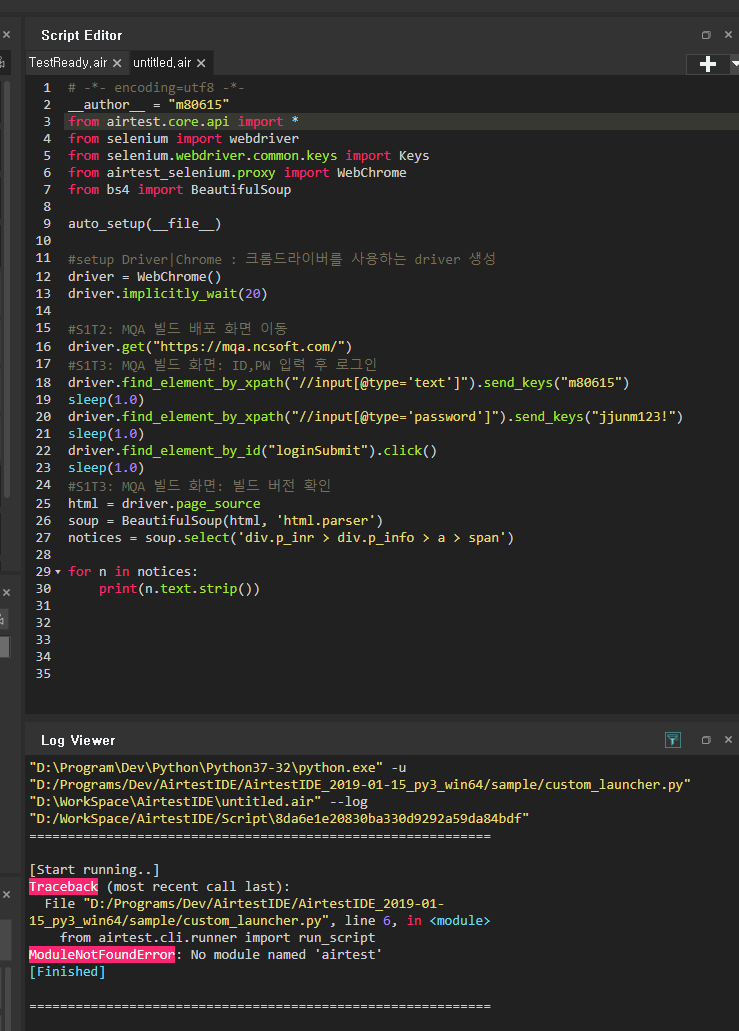739x1031 pixels.
Task: Click the 'import WebChrome' line
Action: [237, 173]
